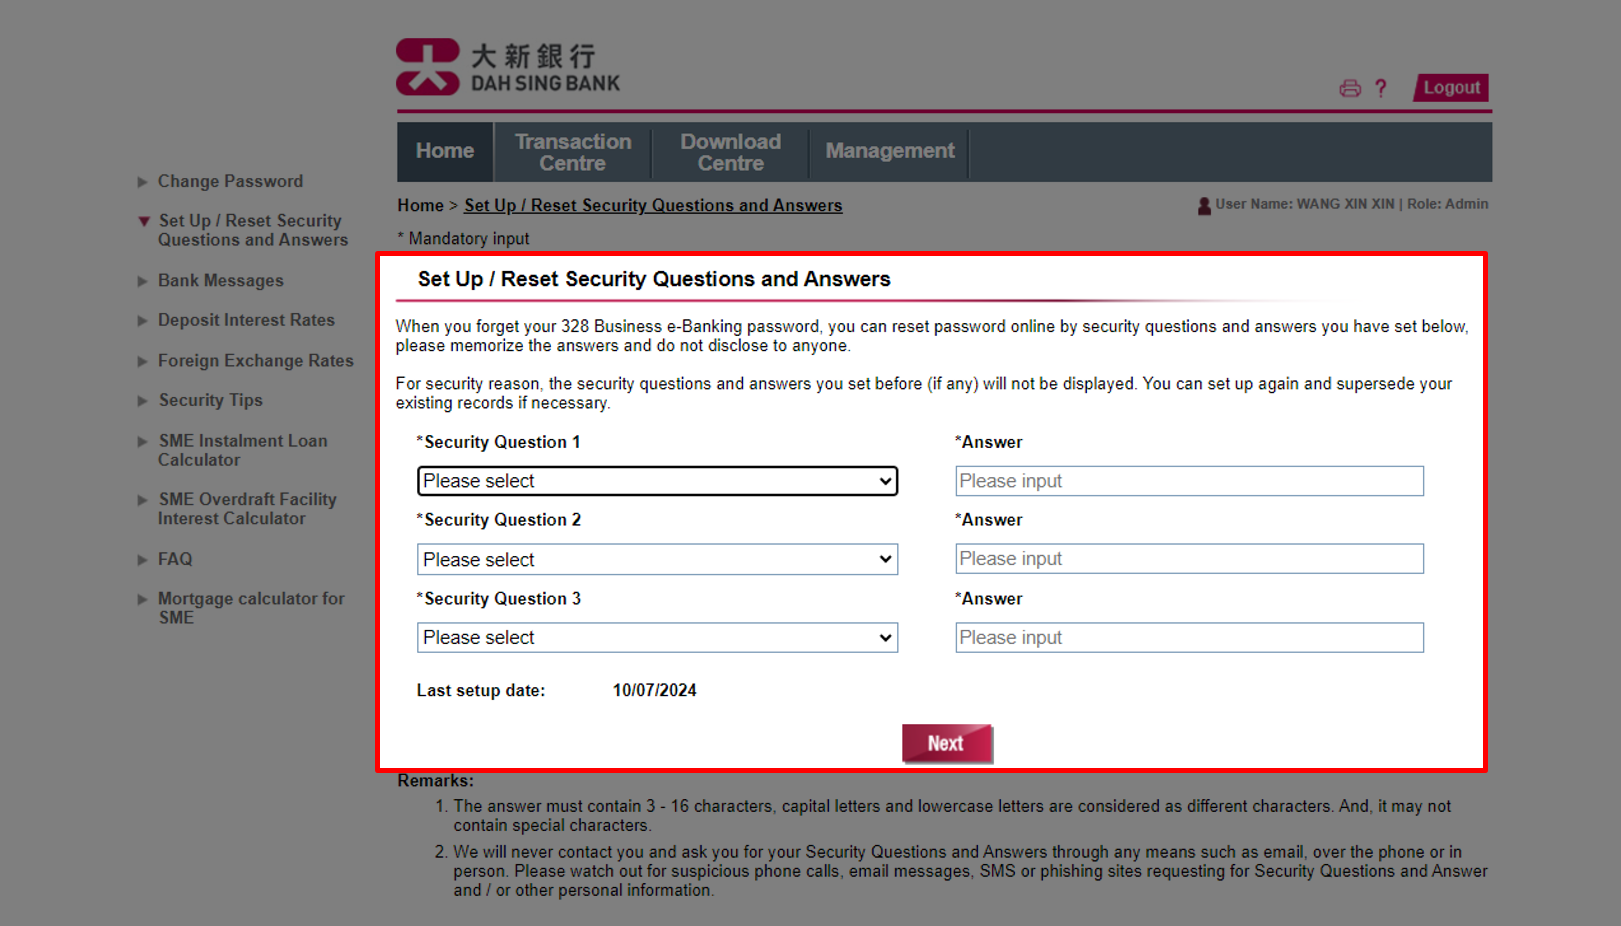Image resolution: width=1621 pixels, height=926 pixels.
Task: Open Foreign Exchange Rates in the sidebar
Action: pyautogui.click(x=256, y=361)
